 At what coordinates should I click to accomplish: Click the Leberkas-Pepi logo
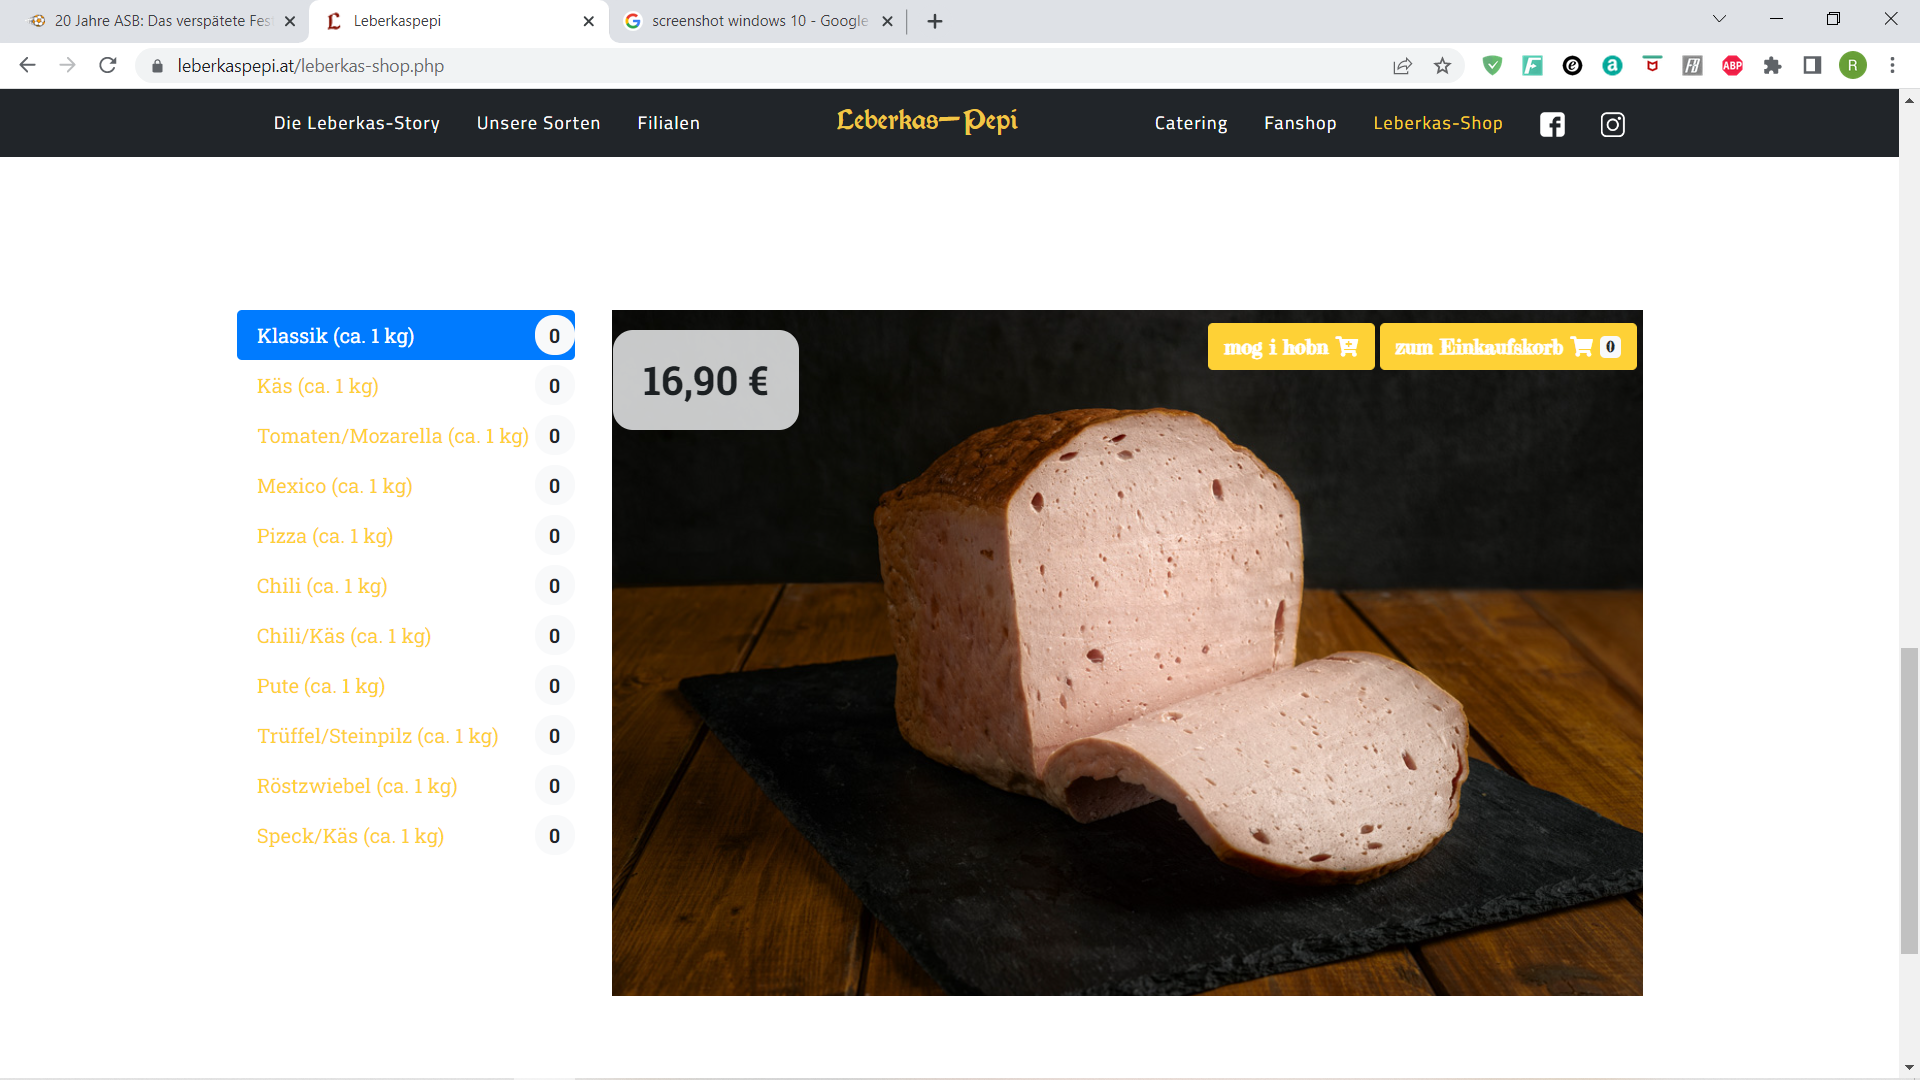pos(927,121)
